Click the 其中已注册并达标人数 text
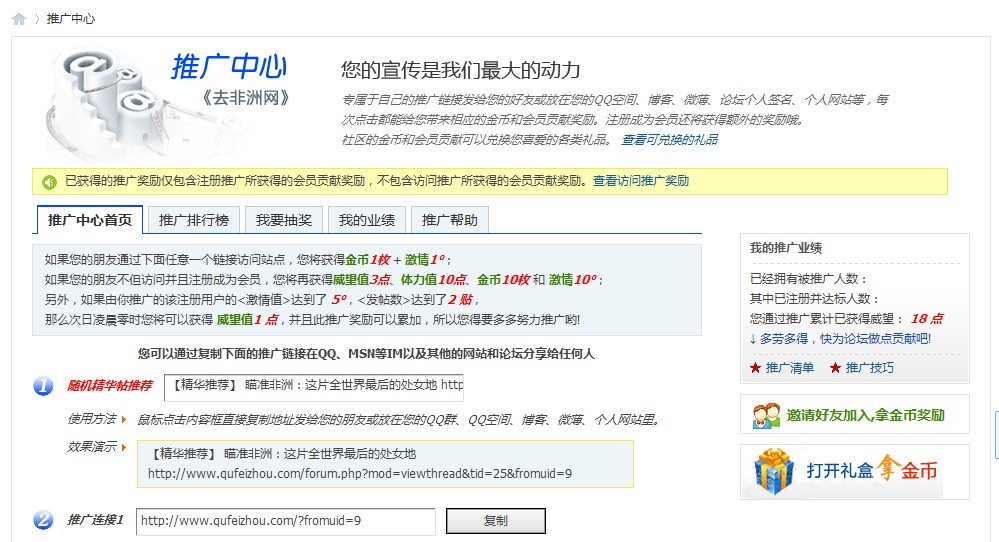 coord(815,299)
